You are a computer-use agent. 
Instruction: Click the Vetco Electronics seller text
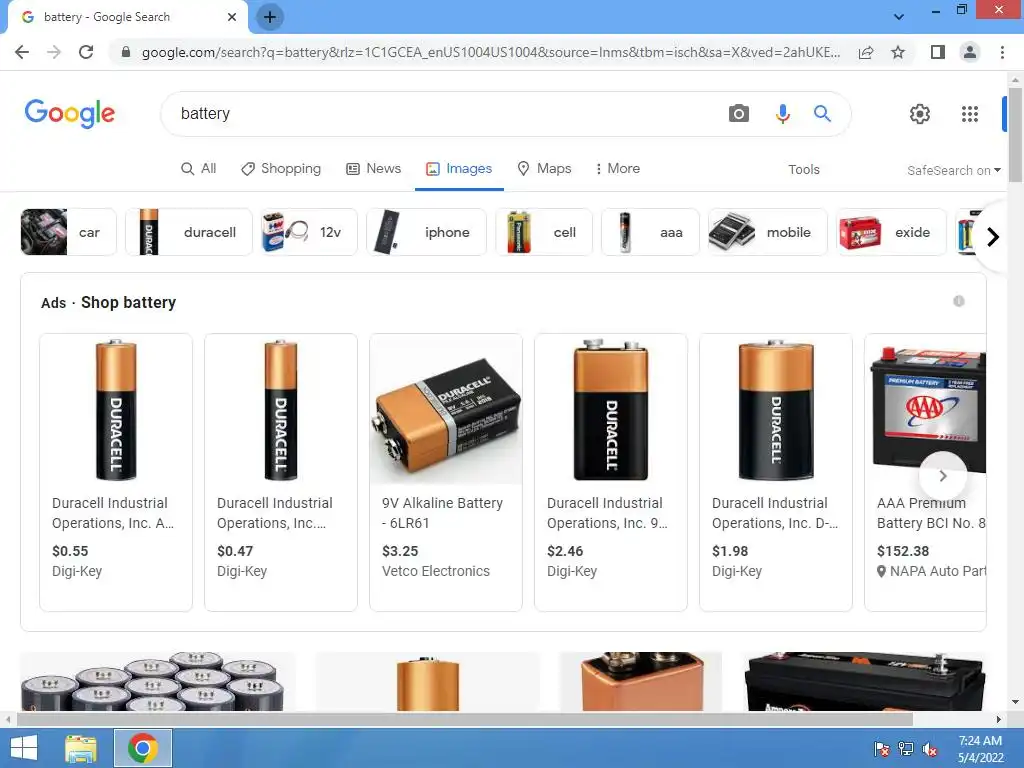pyautogui.click(x=436, y=571)
